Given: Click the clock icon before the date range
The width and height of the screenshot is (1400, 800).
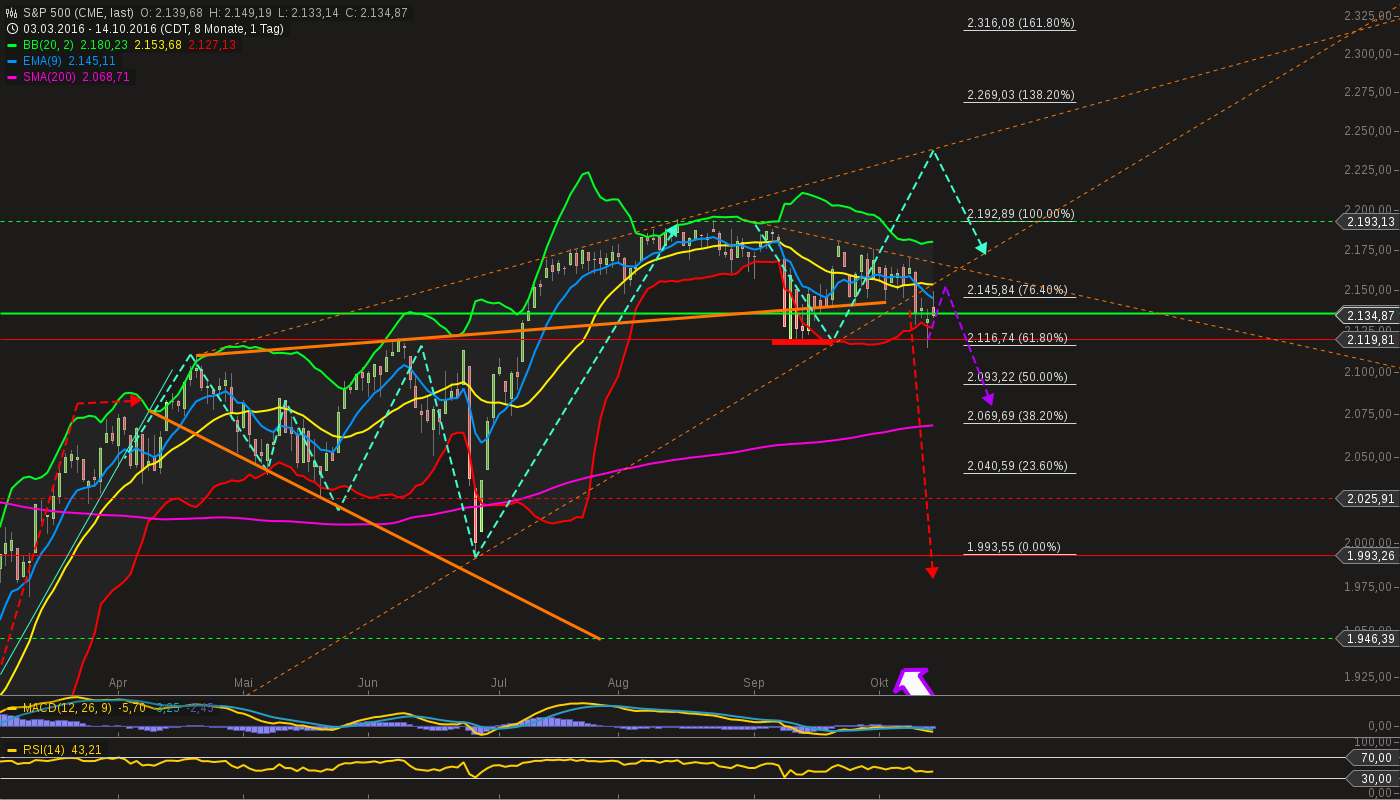Looking at the screenshot, I should coord(12,29).
